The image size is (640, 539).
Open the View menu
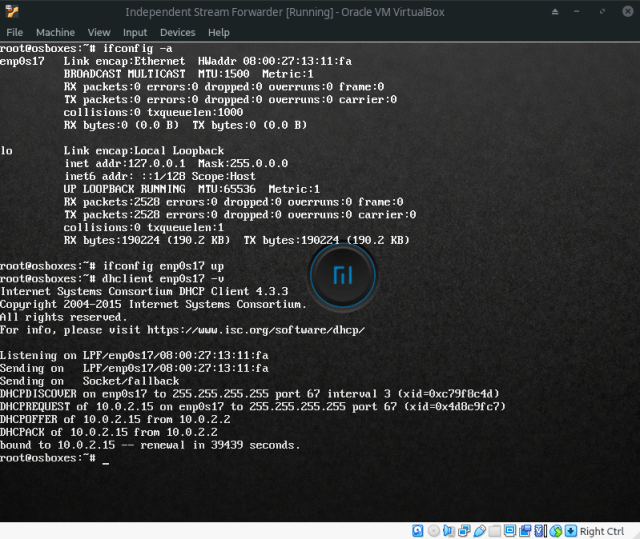[x=99, y=32]
